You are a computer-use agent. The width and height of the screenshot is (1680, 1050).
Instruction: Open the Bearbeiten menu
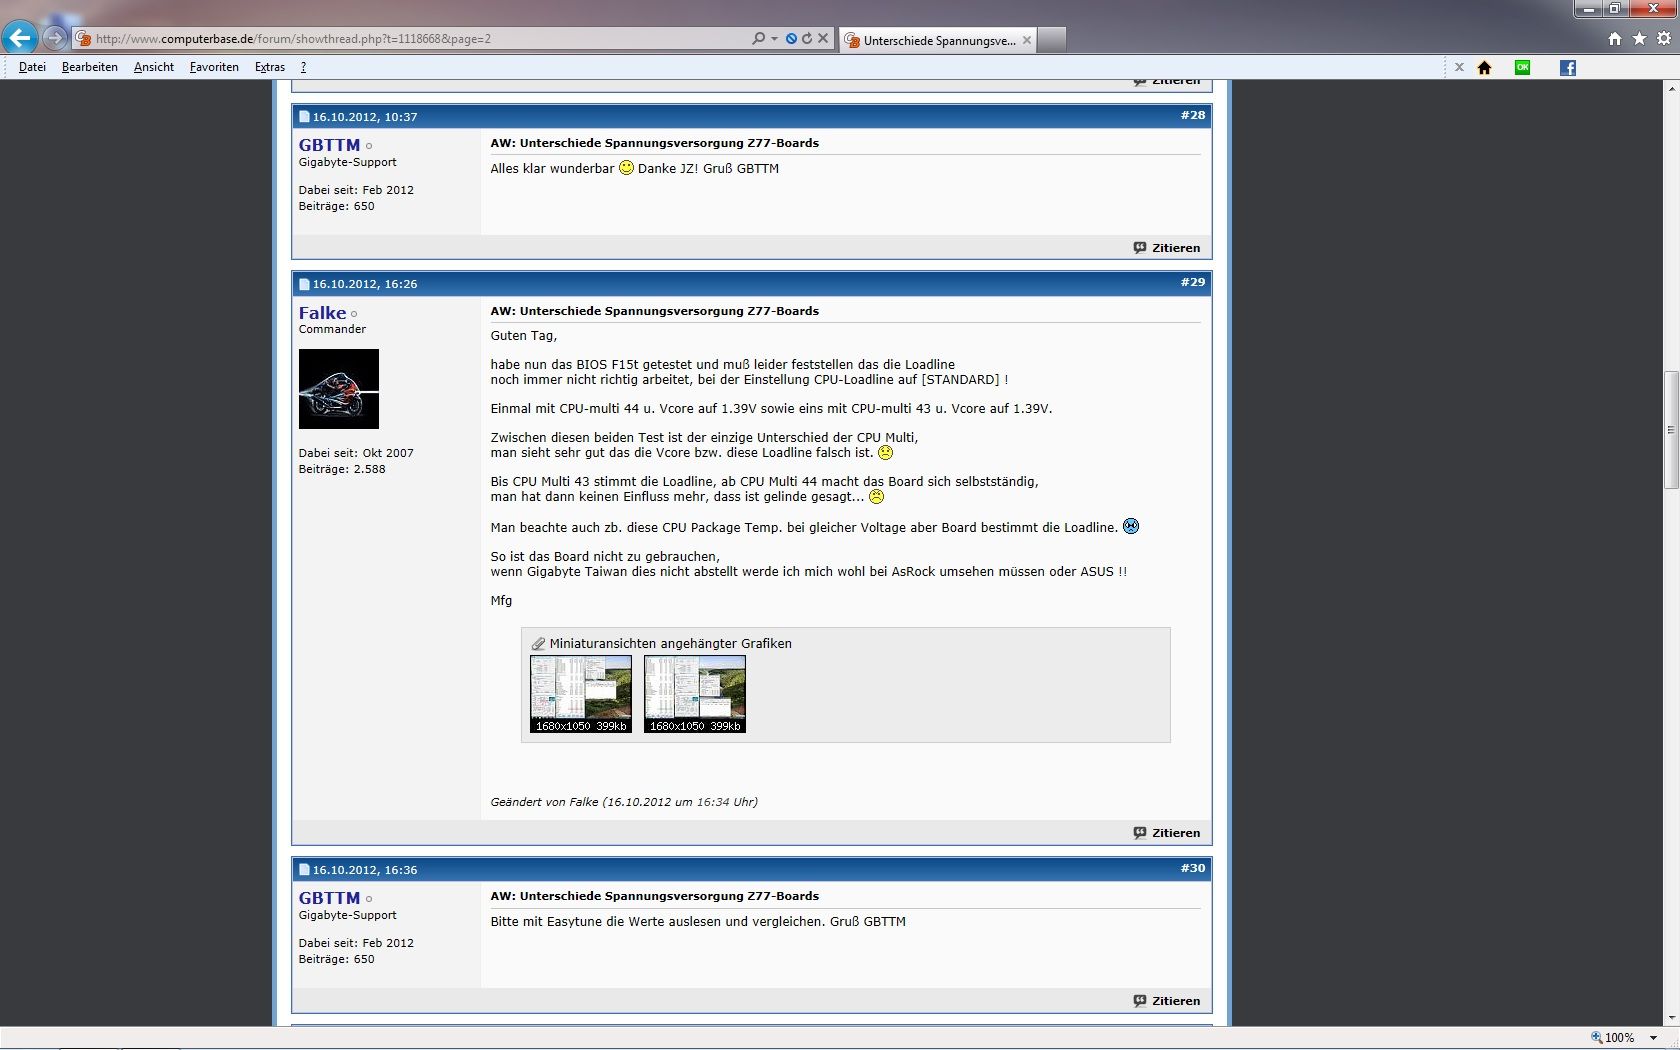[x=90, y=67]
